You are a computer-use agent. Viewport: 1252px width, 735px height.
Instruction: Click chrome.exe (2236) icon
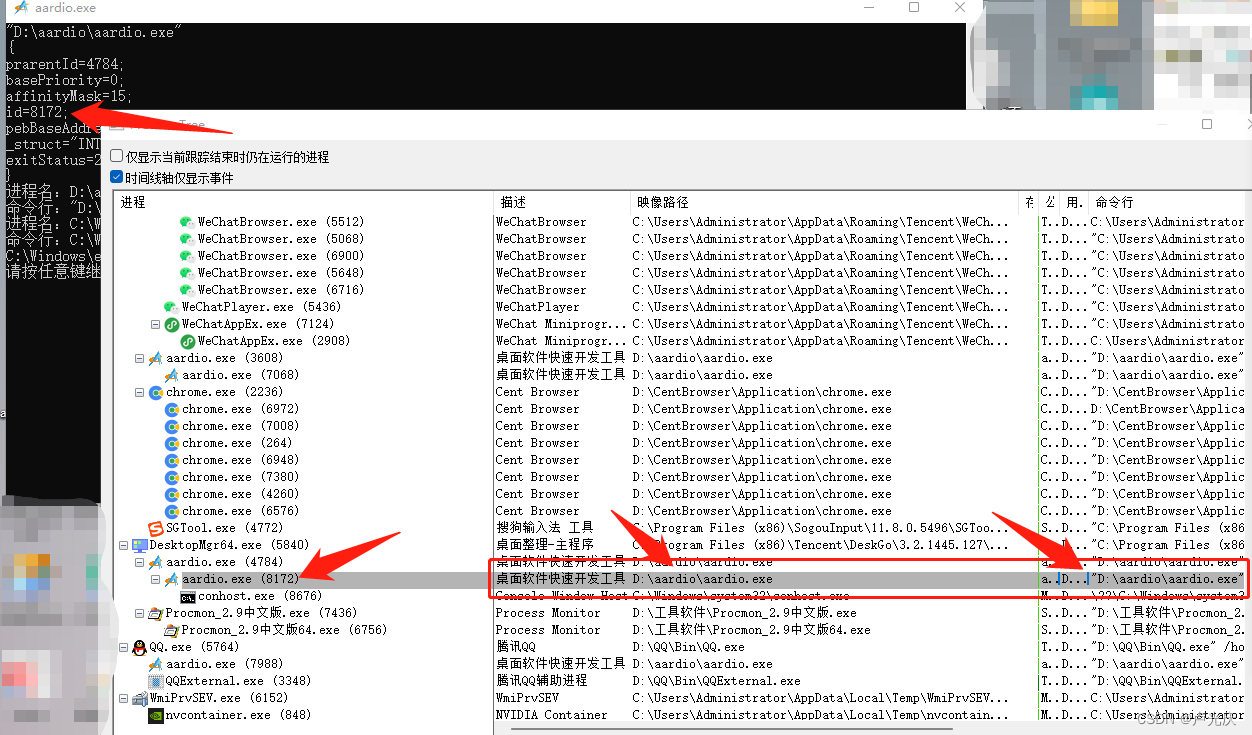tap(155, 392)
